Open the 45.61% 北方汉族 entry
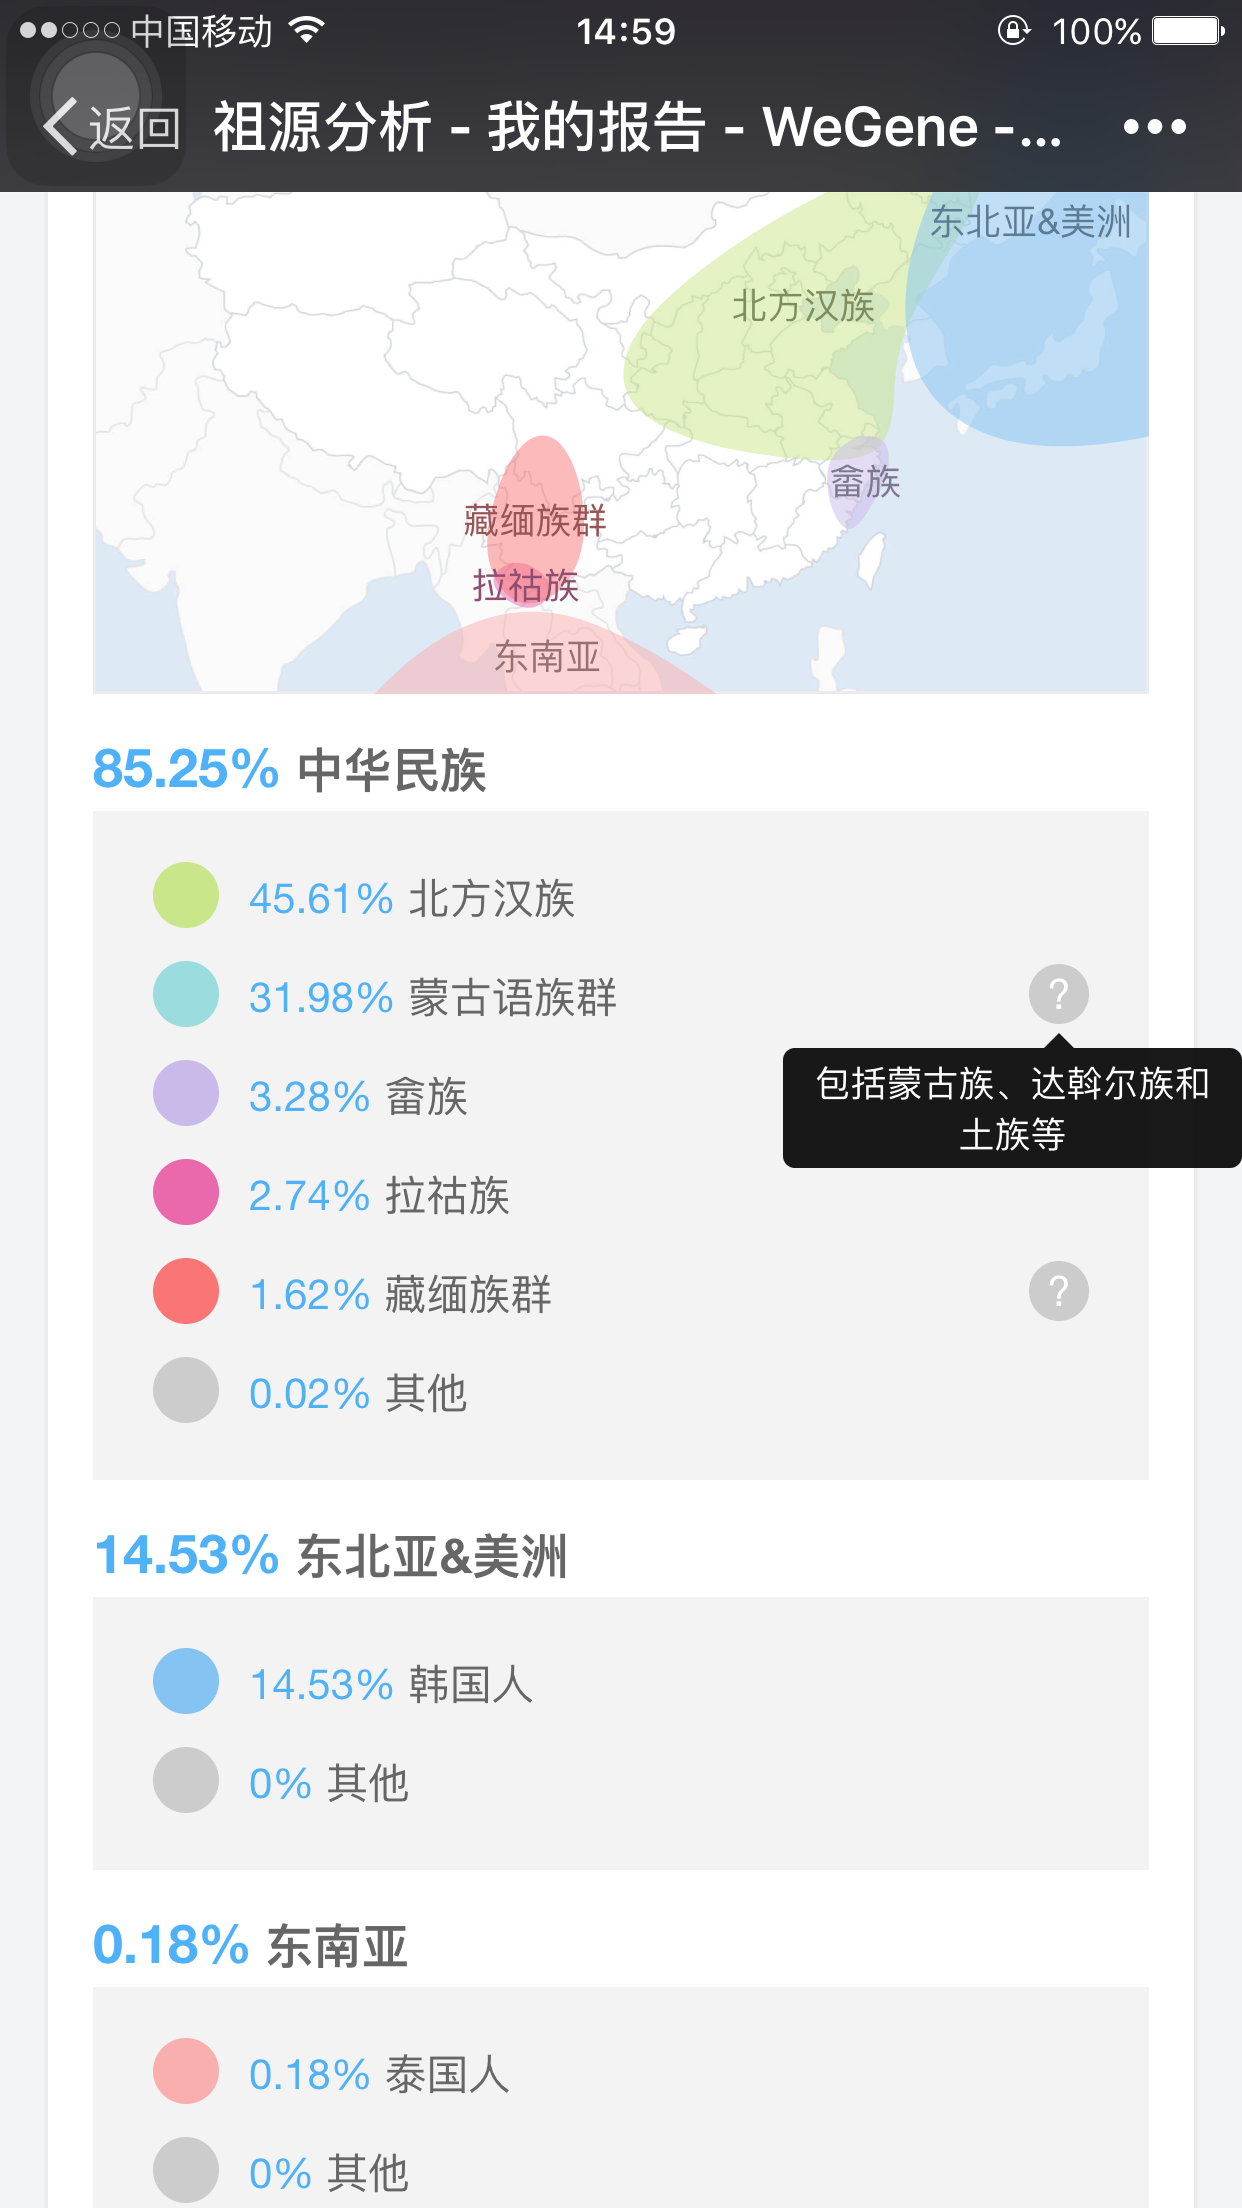 (x=411, y=898)
